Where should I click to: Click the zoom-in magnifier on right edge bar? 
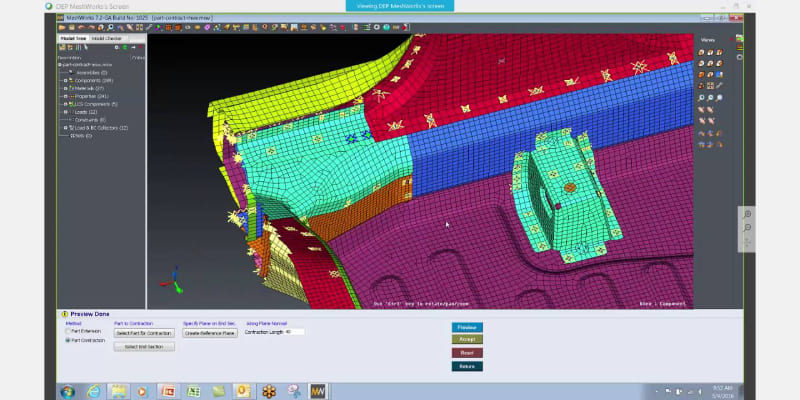click(x=748, y=215)
